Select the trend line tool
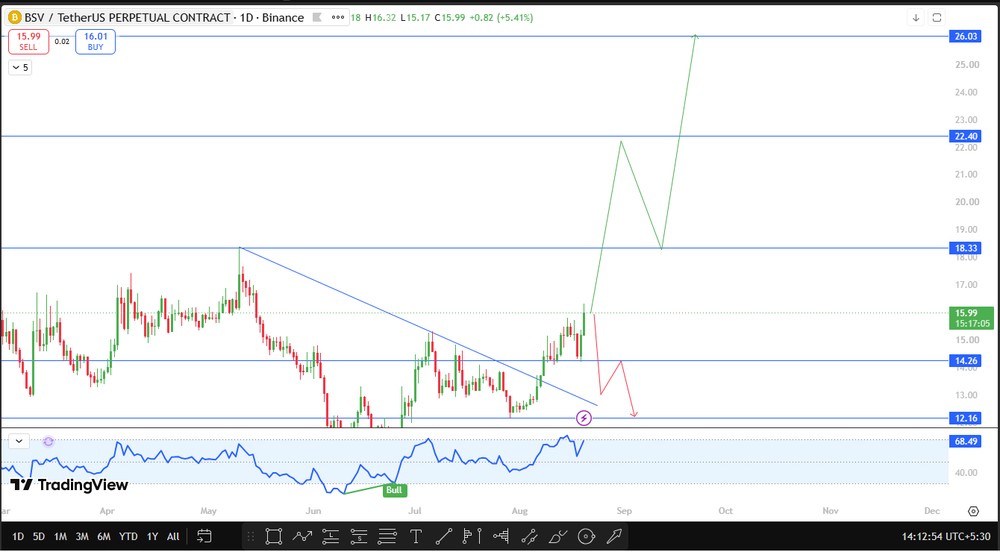Image resolution: width=1000 pixels, height=552 pixels. (444, 536)
